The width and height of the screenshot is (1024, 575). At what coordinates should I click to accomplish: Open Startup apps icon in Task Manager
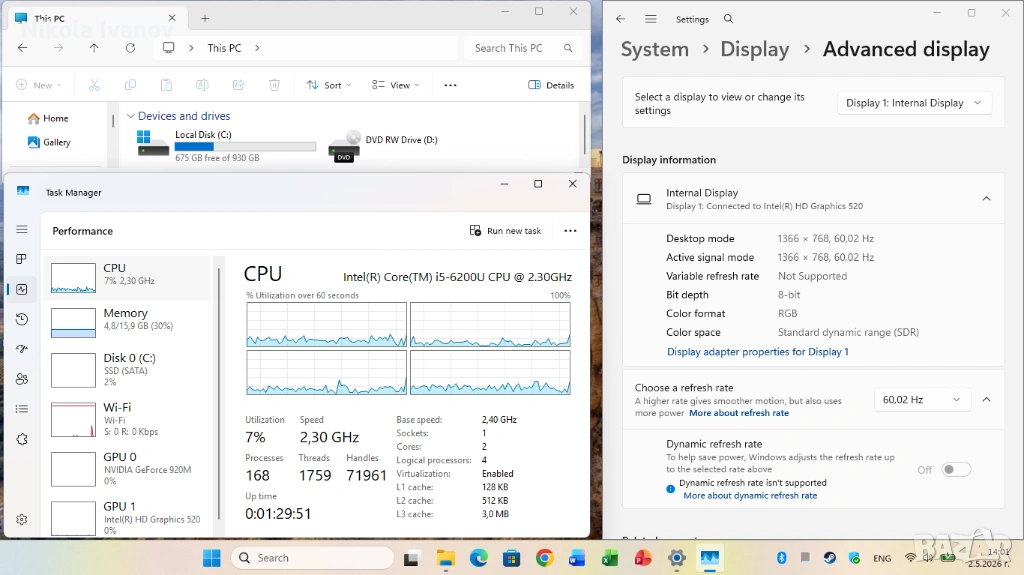(22, 349)
